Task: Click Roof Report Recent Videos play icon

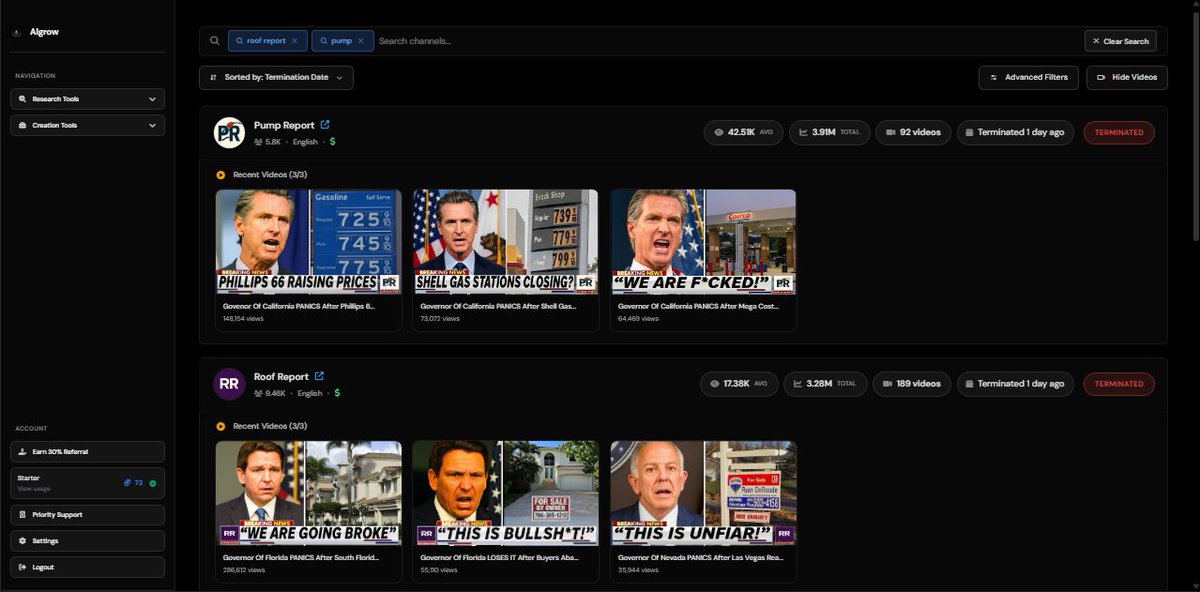Action: [221, 426]
